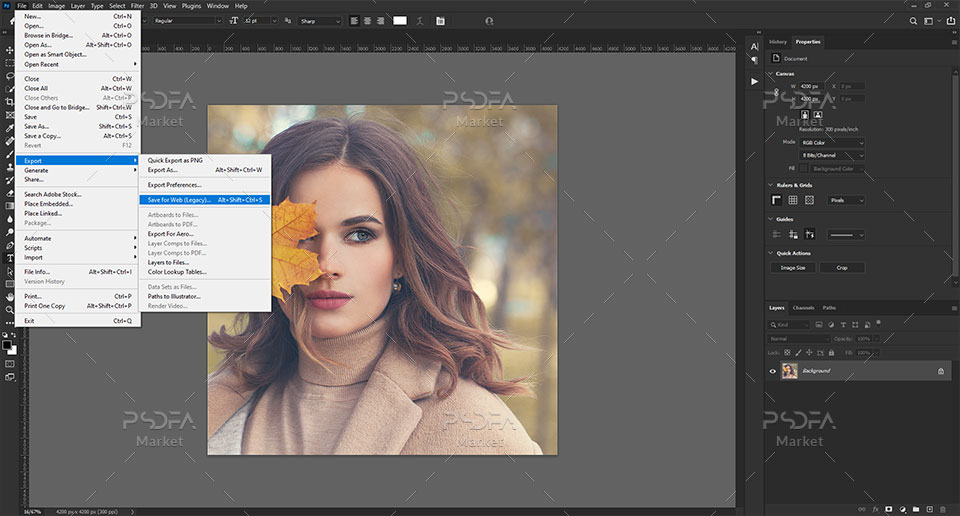Open the 8 Bits/Channel depth dropdown
This screenshot has height=516, width=960.
tap(833, 155)
